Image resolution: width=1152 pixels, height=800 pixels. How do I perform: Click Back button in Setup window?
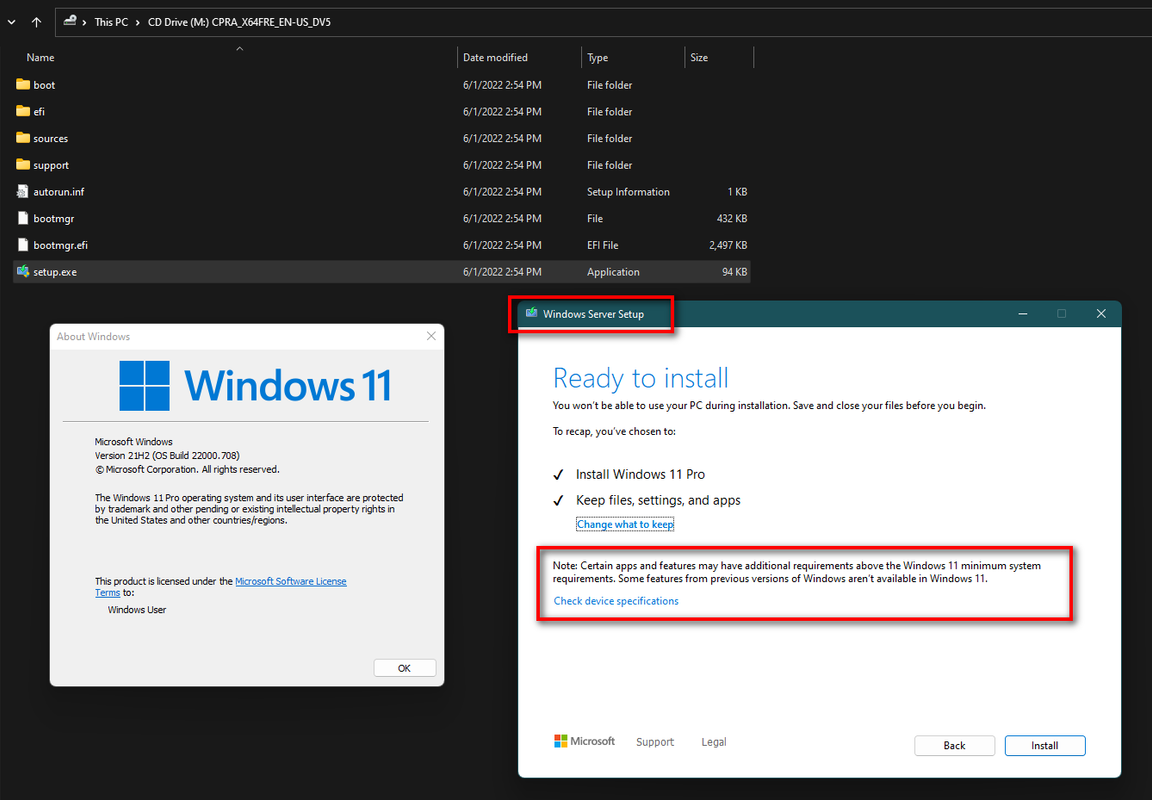coord(954,745)
